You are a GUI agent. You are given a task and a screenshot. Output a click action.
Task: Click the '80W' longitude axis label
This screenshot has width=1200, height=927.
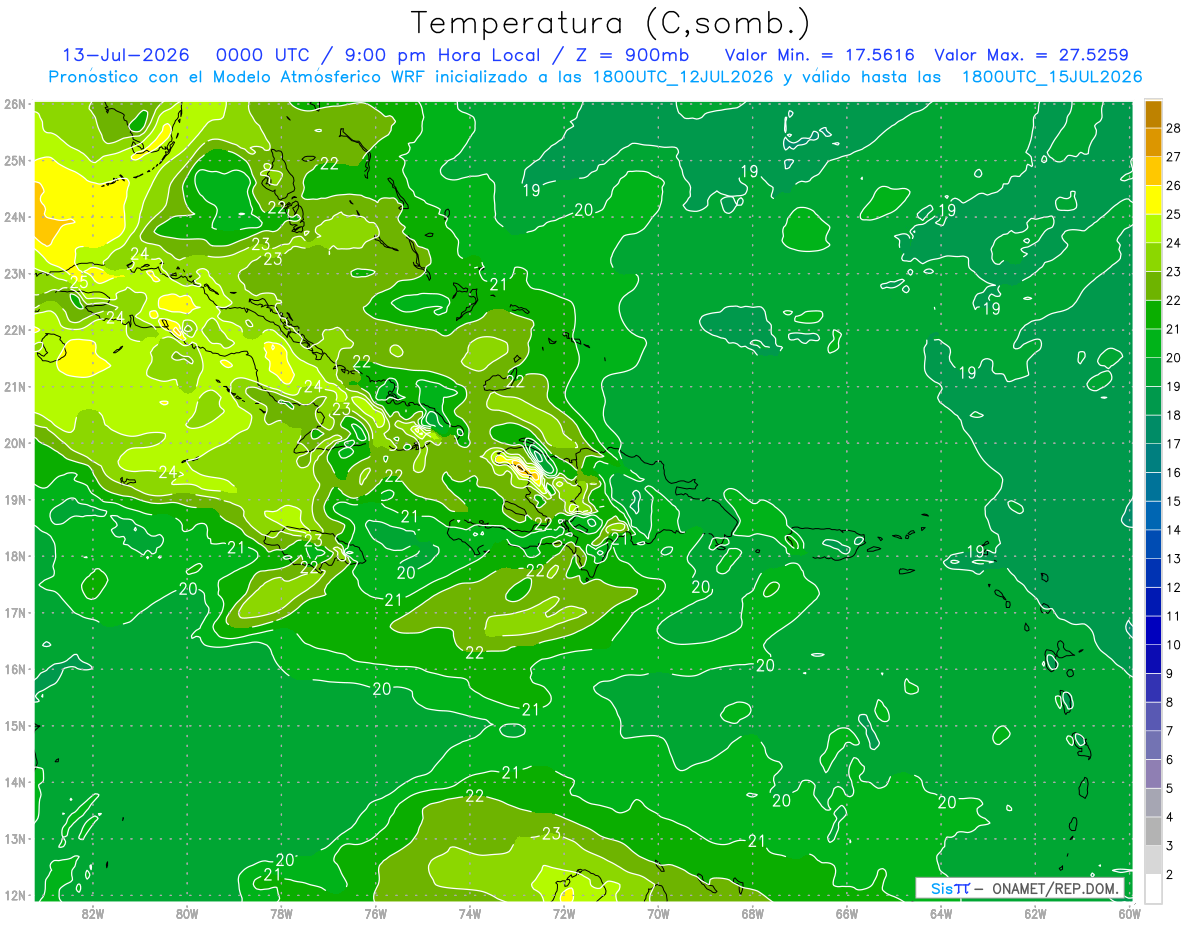click(x=187, y=913)
